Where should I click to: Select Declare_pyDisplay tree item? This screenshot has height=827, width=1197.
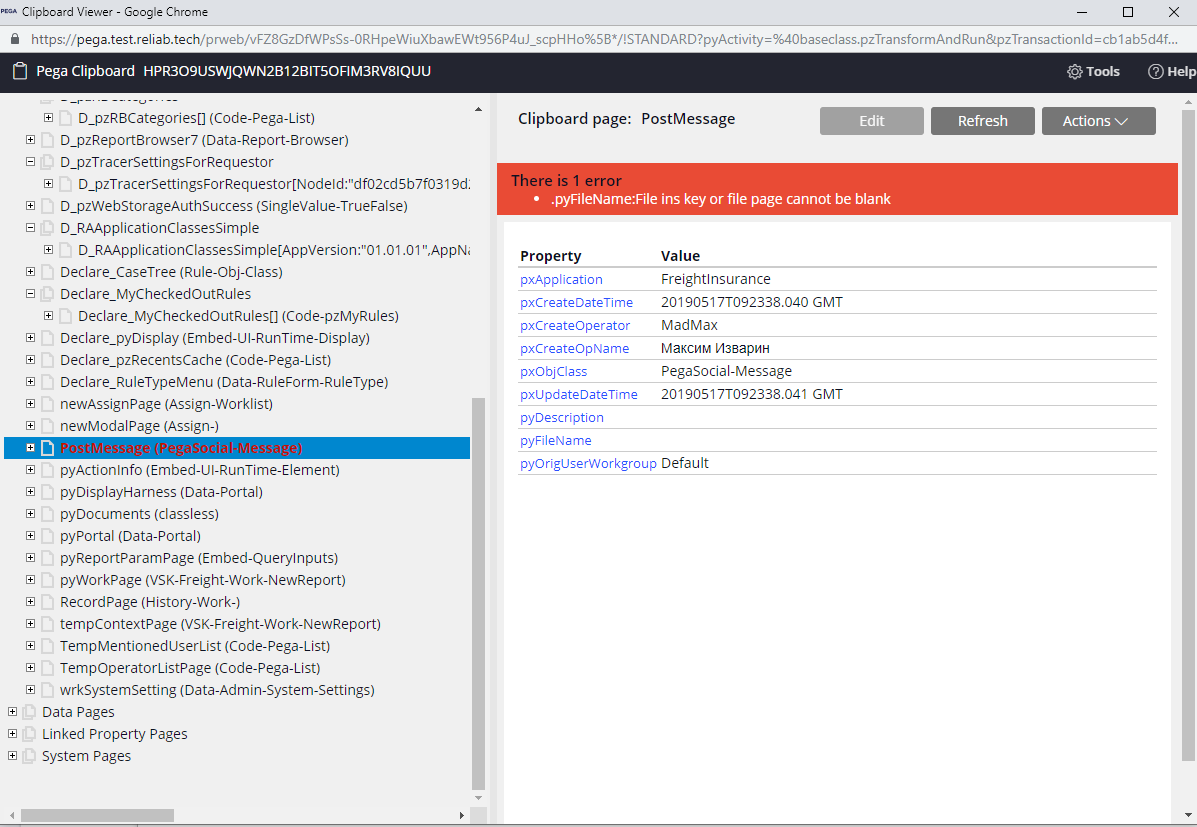point(215,338)
